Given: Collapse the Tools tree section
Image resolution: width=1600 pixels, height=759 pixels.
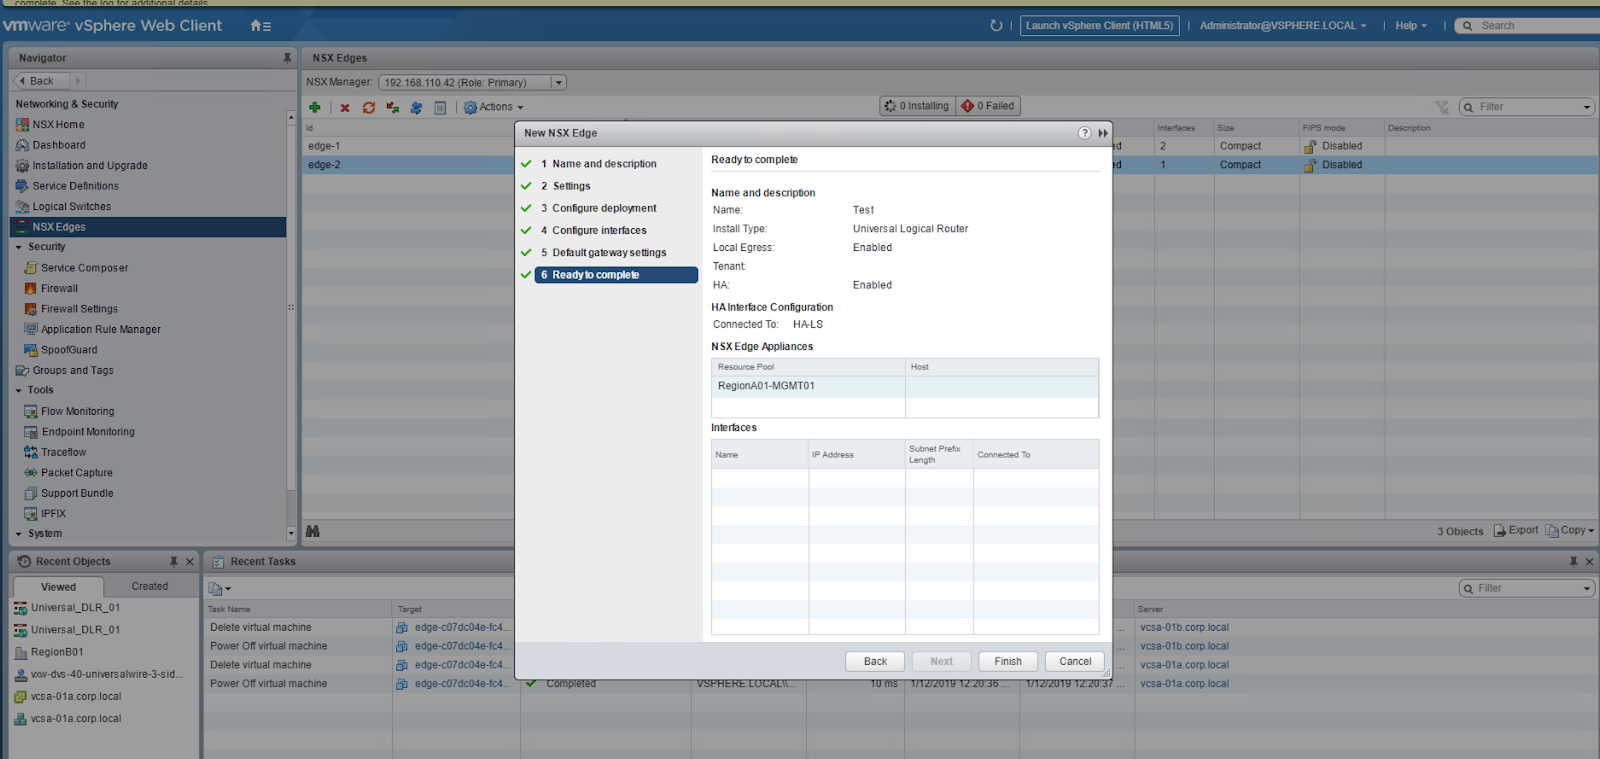Looking at the screenshot, I should tap(19, 391).
